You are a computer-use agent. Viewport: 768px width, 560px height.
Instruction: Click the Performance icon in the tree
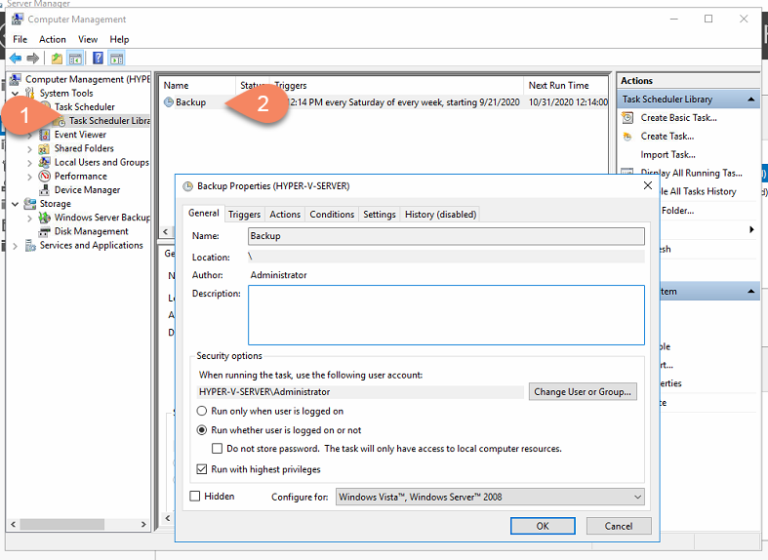coord(45,176)
